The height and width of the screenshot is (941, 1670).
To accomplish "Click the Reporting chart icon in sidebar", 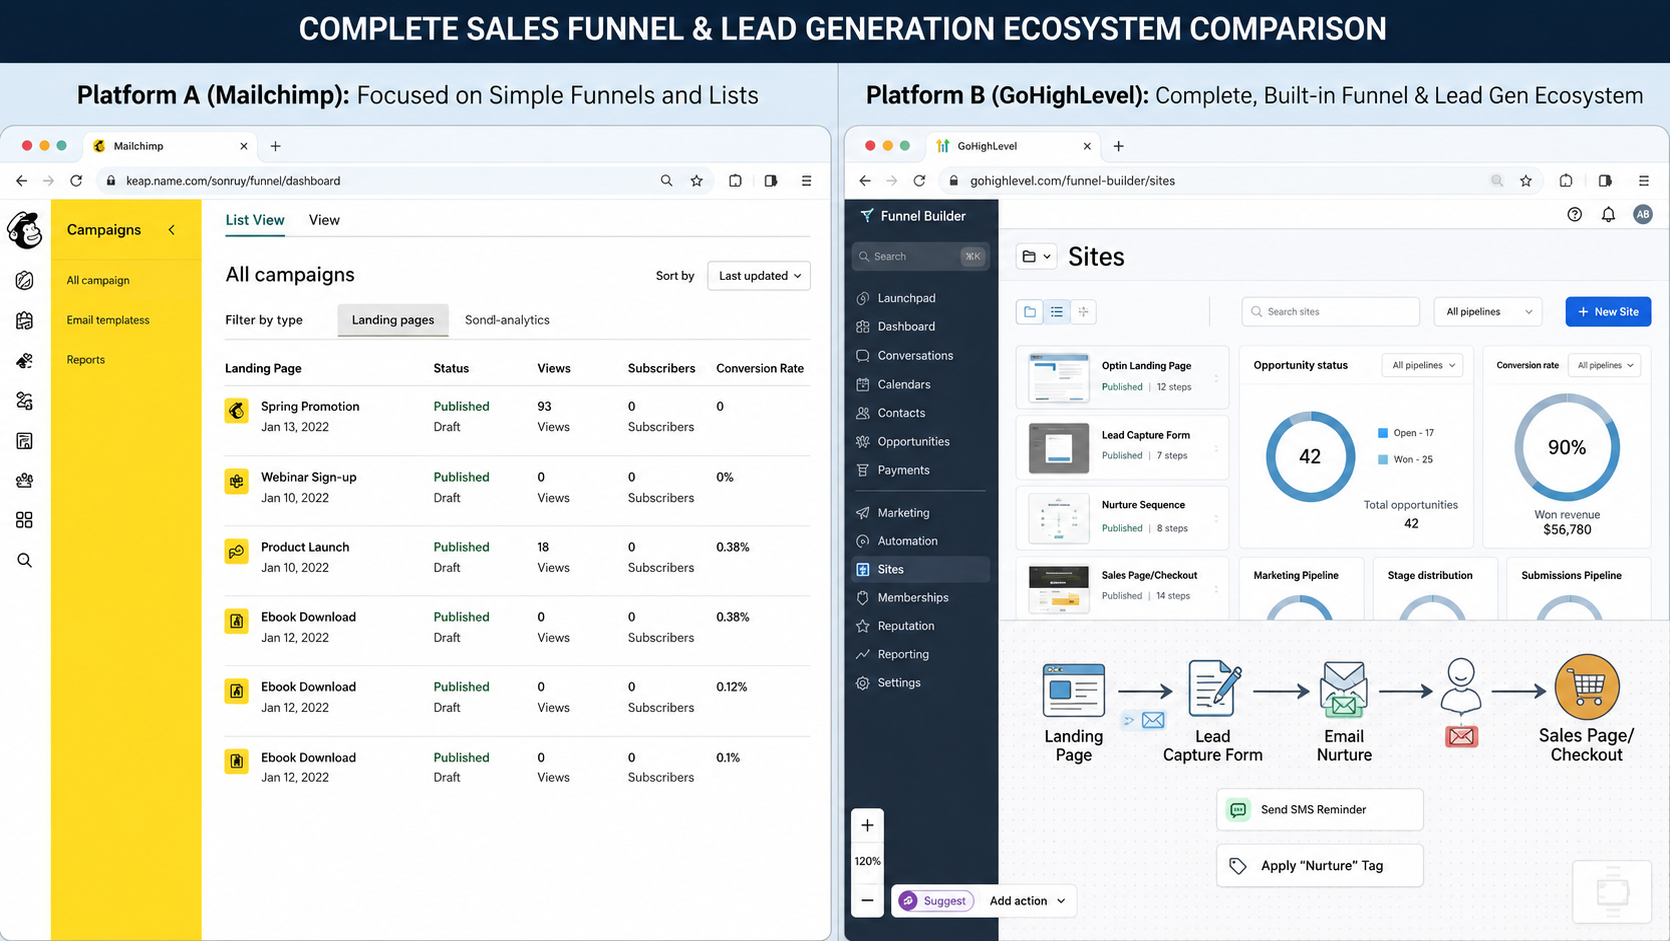I will tap(863, 654).
